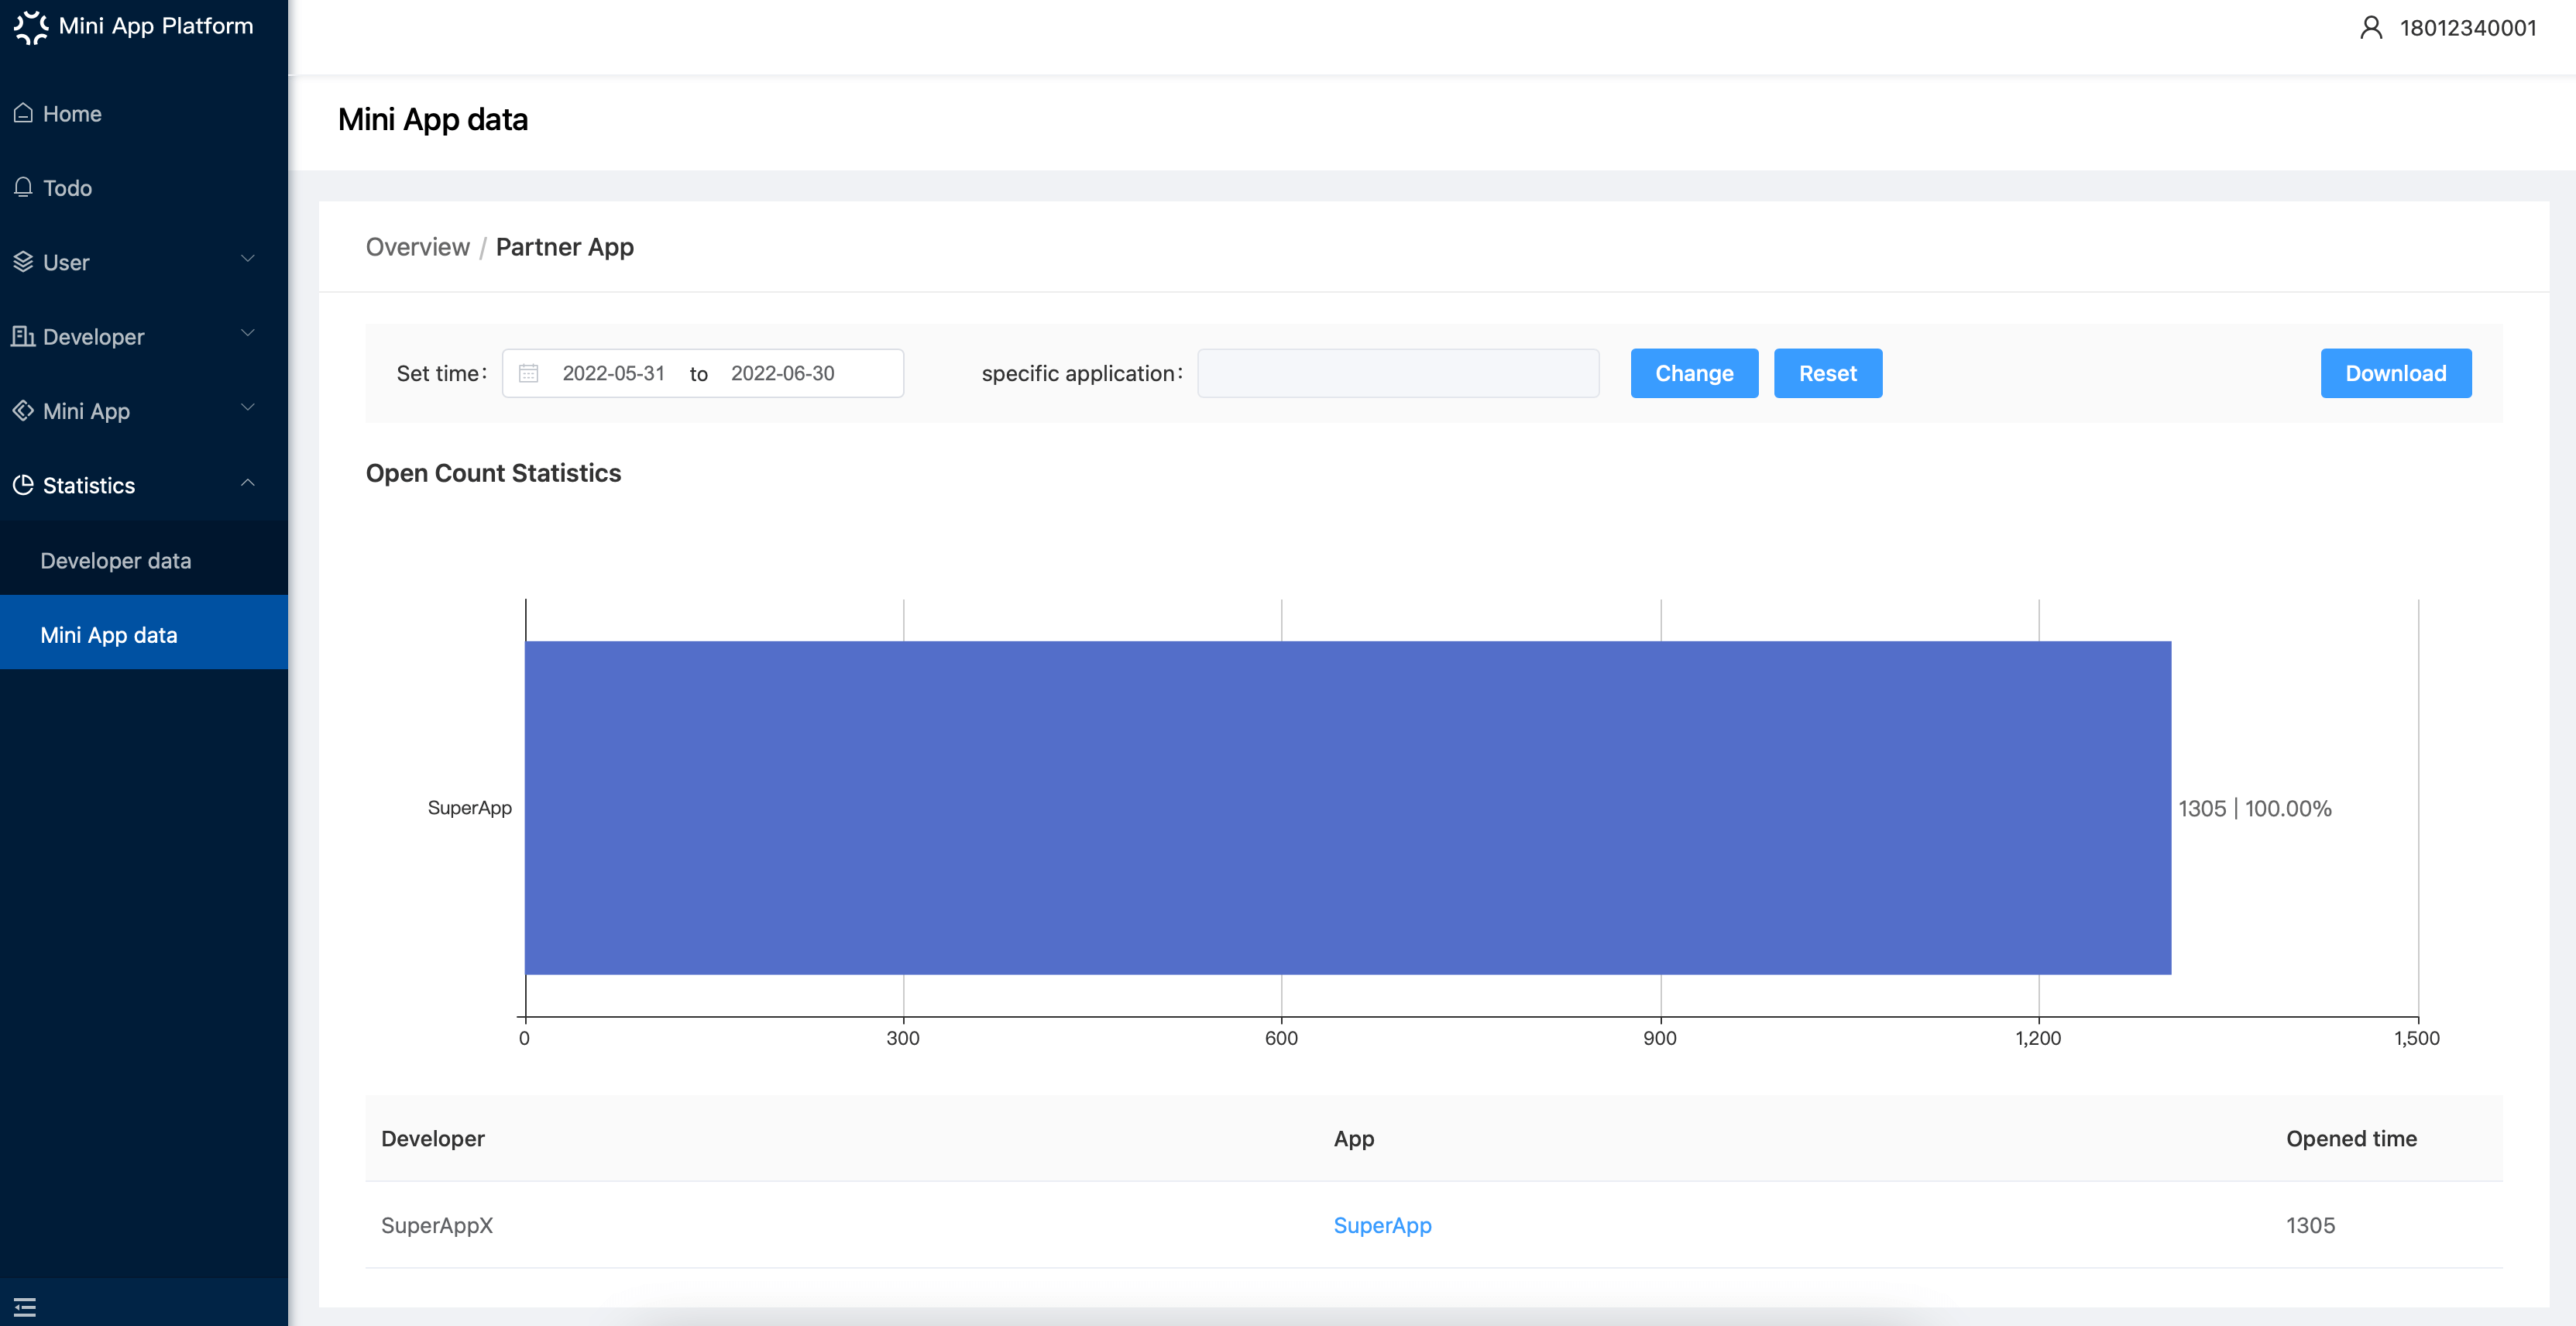This screenshot has height=1326, width=2576.
Task: Click the User layers icon
Action: pyautogui.click(x=23, y=262)
